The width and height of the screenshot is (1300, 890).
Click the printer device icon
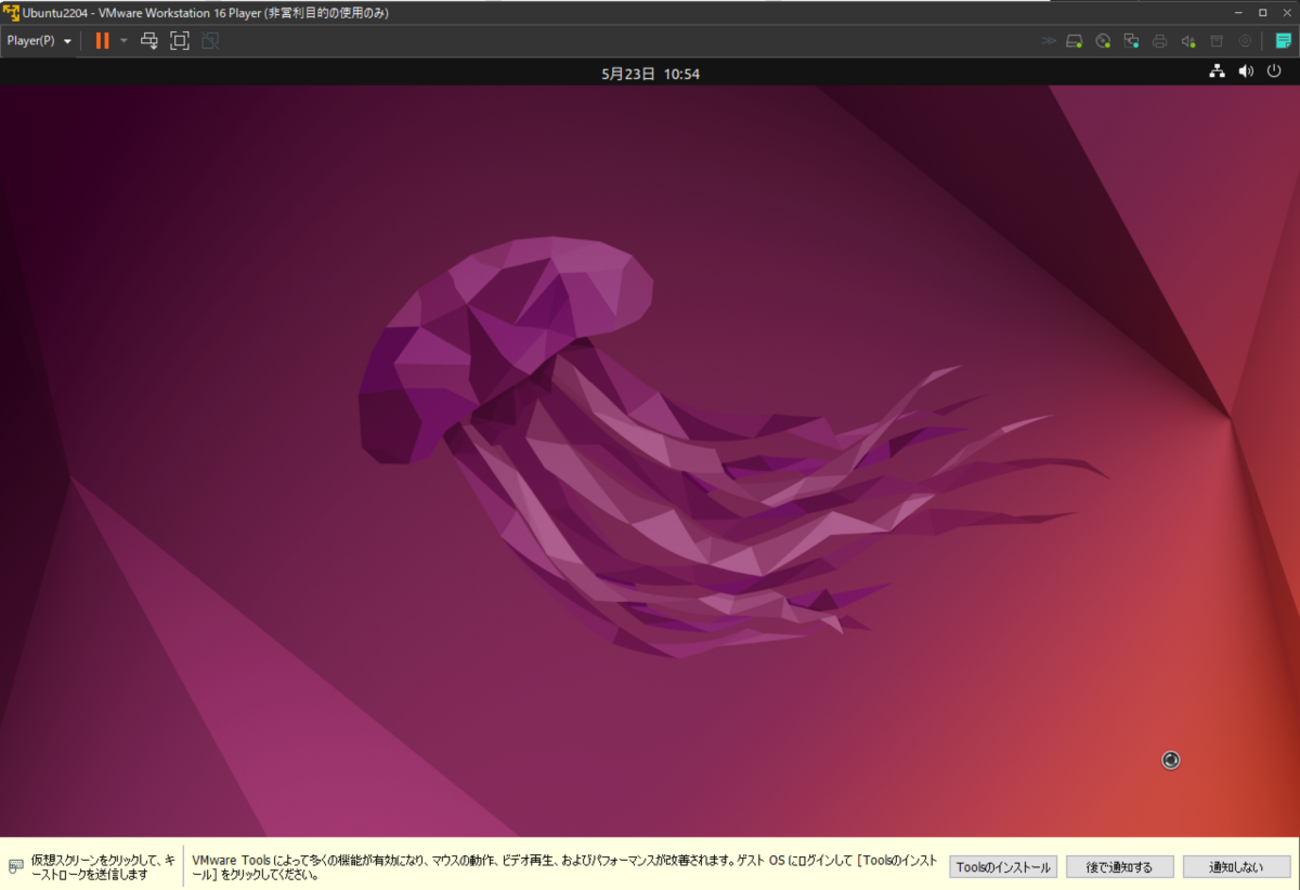(1160, 41)
